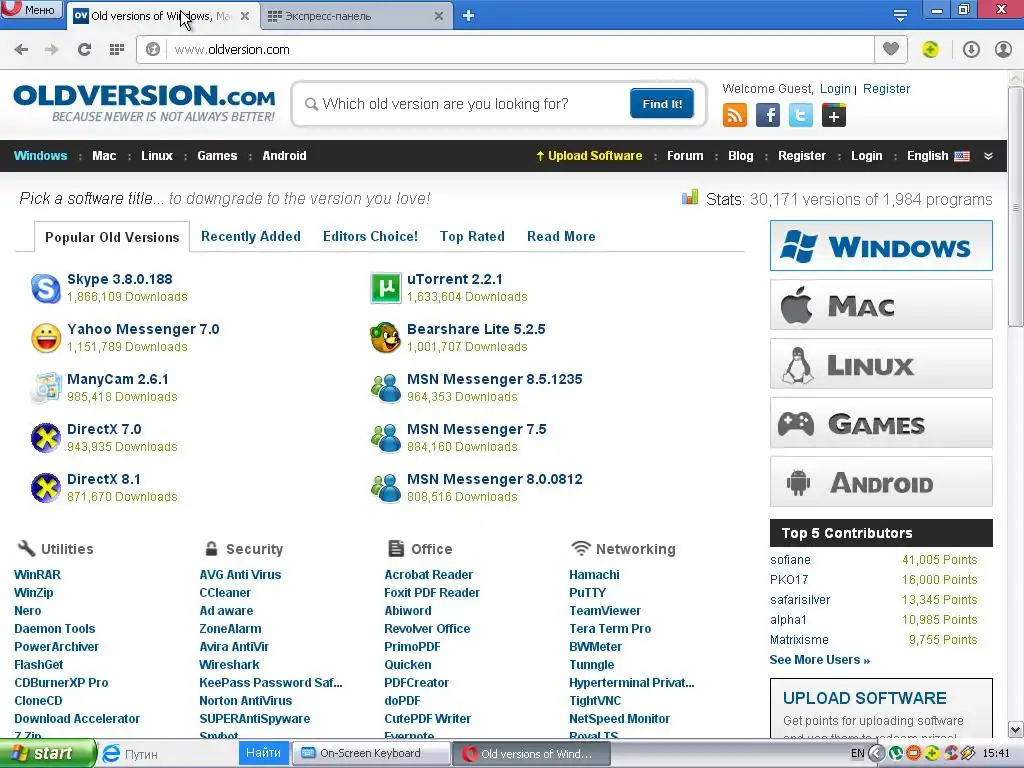Open the Skype 3.8.0.188 link
1024x768 pixels.
[120, 280]
